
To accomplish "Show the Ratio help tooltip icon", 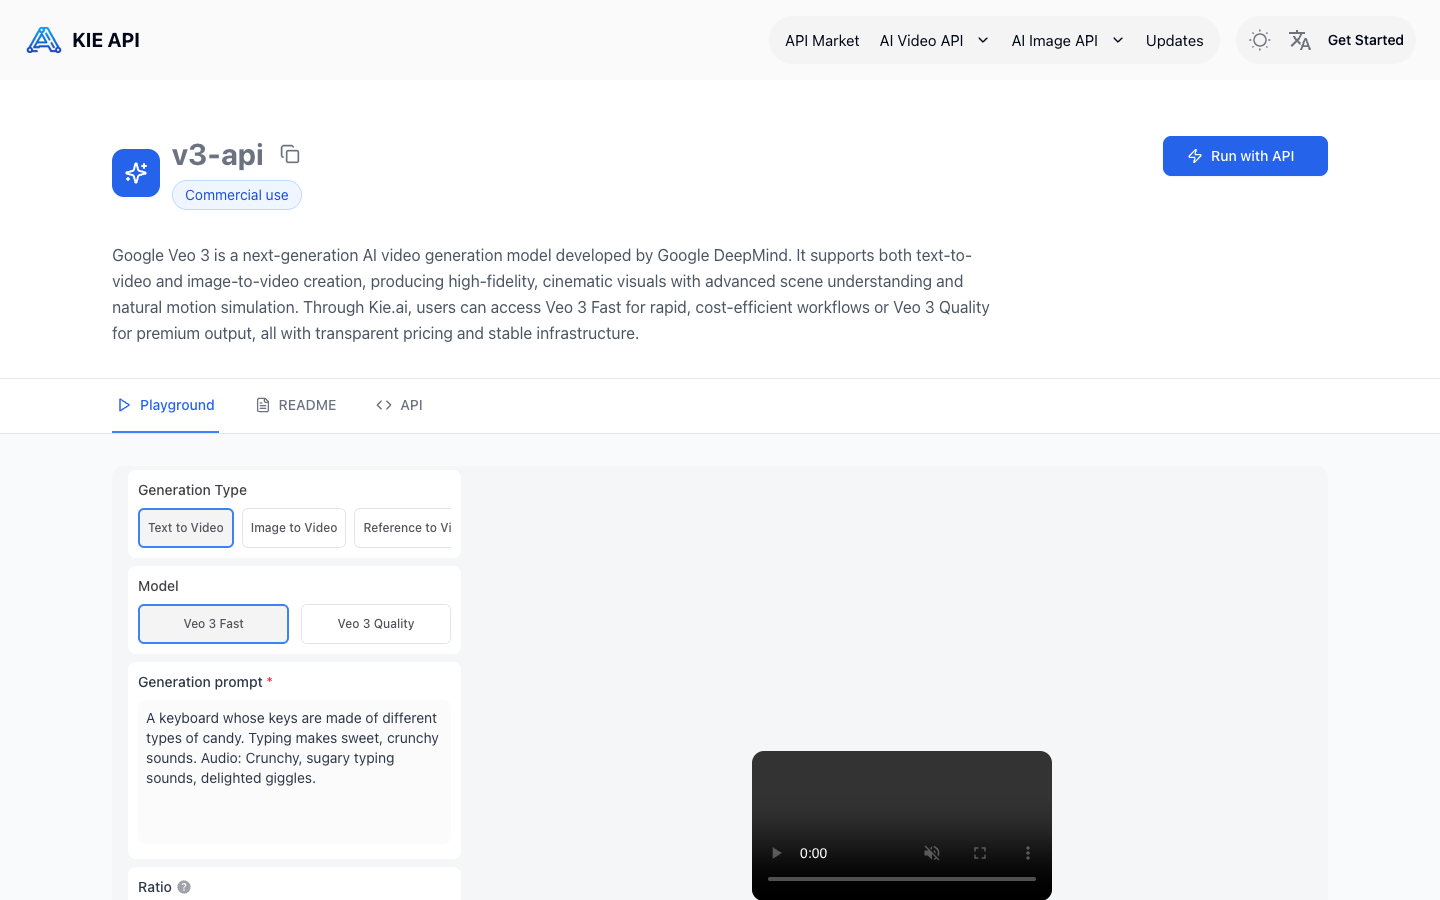I will pos(184,887).
